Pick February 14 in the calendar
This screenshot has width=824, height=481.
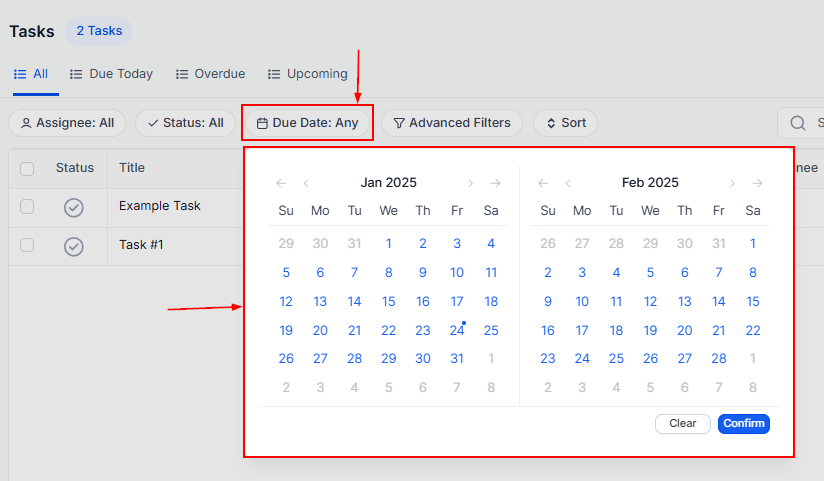pos(719,302)
